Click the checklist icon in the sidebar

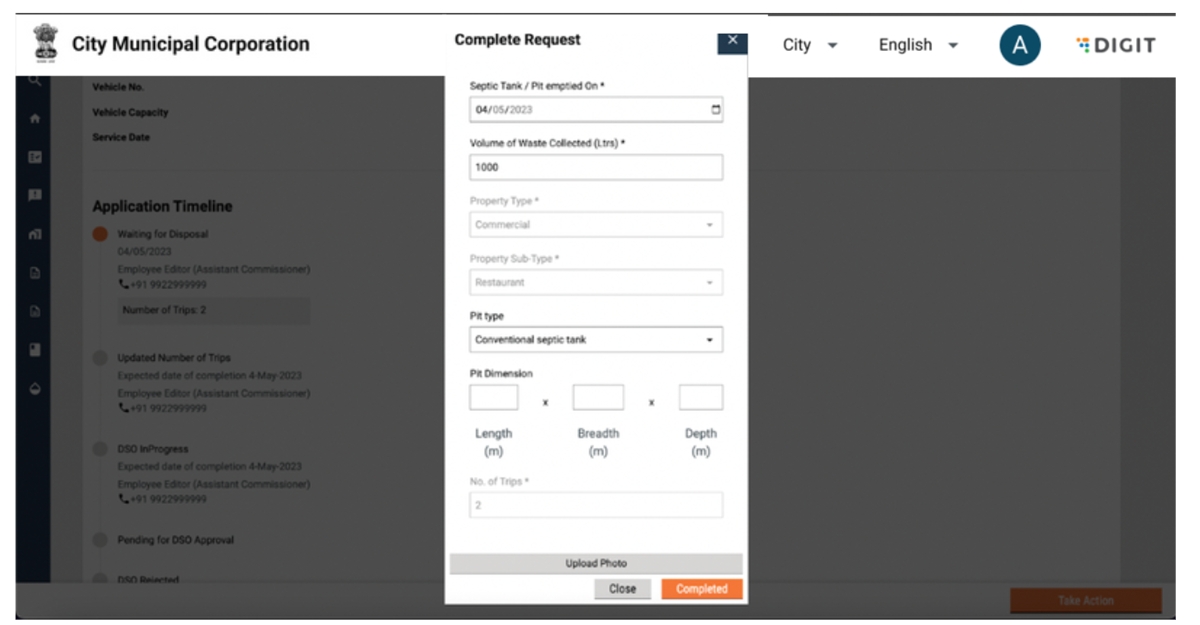click(35, 157)
